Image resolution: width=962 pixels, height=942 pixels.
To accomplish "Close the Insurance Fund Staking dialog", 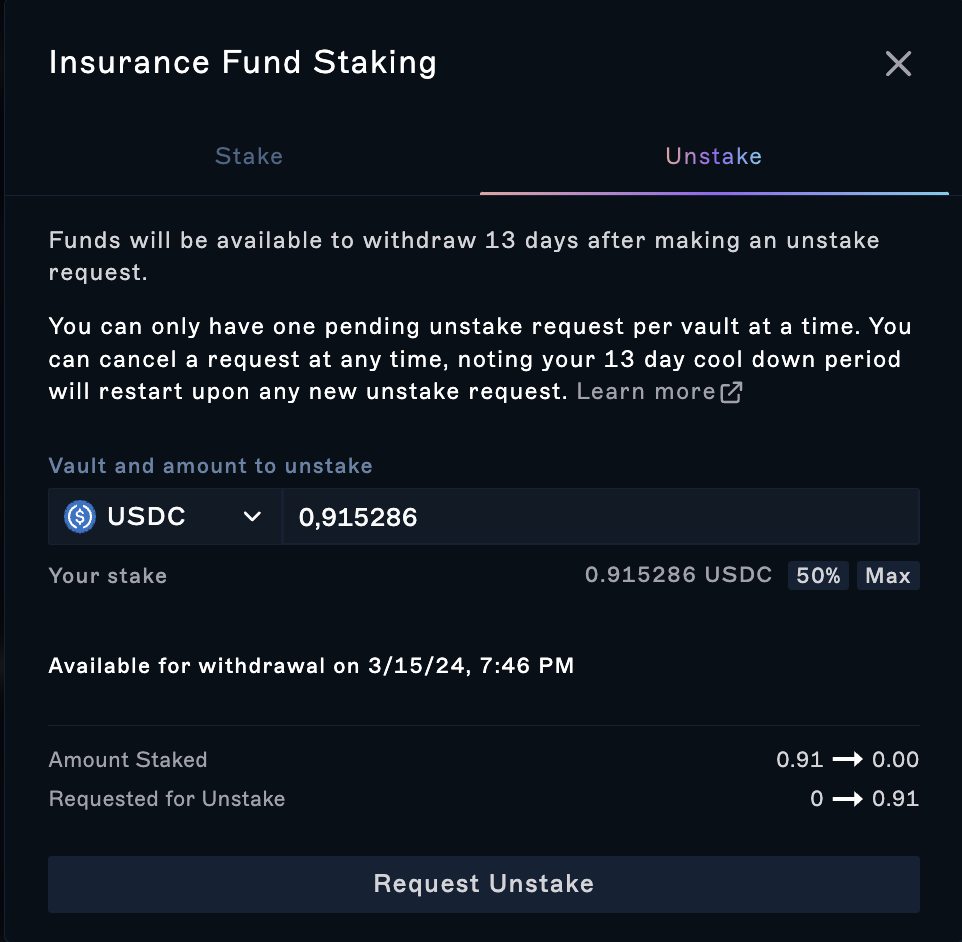I will 898,63.
